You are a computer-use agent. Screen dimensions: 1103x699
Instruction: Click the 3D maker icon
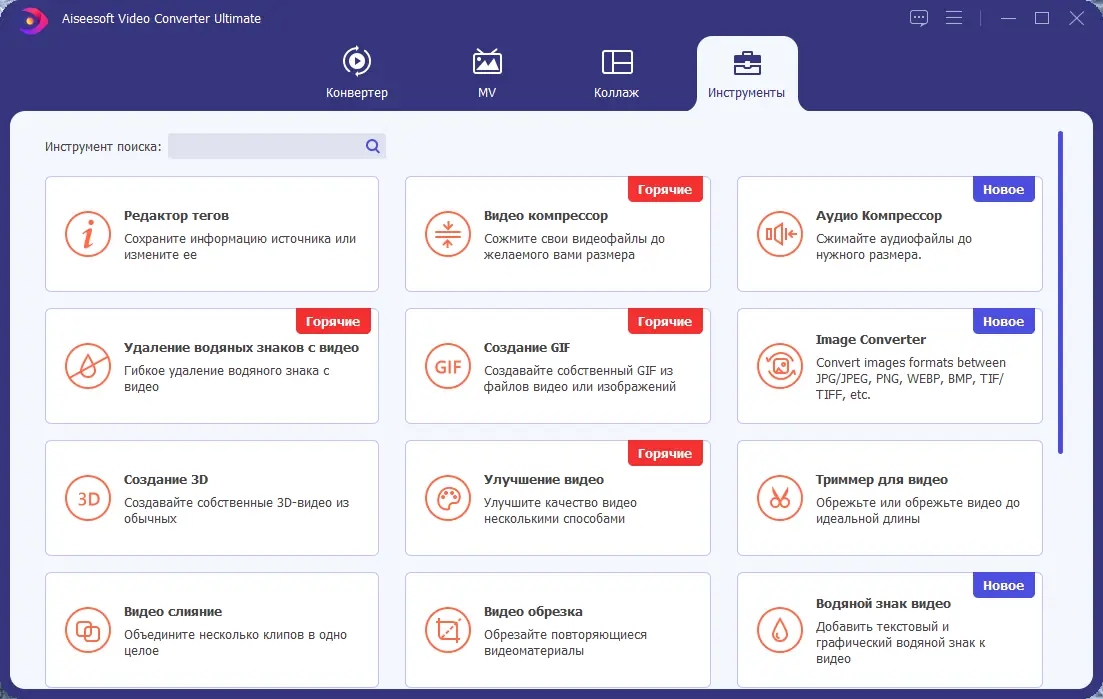point(88,498)
